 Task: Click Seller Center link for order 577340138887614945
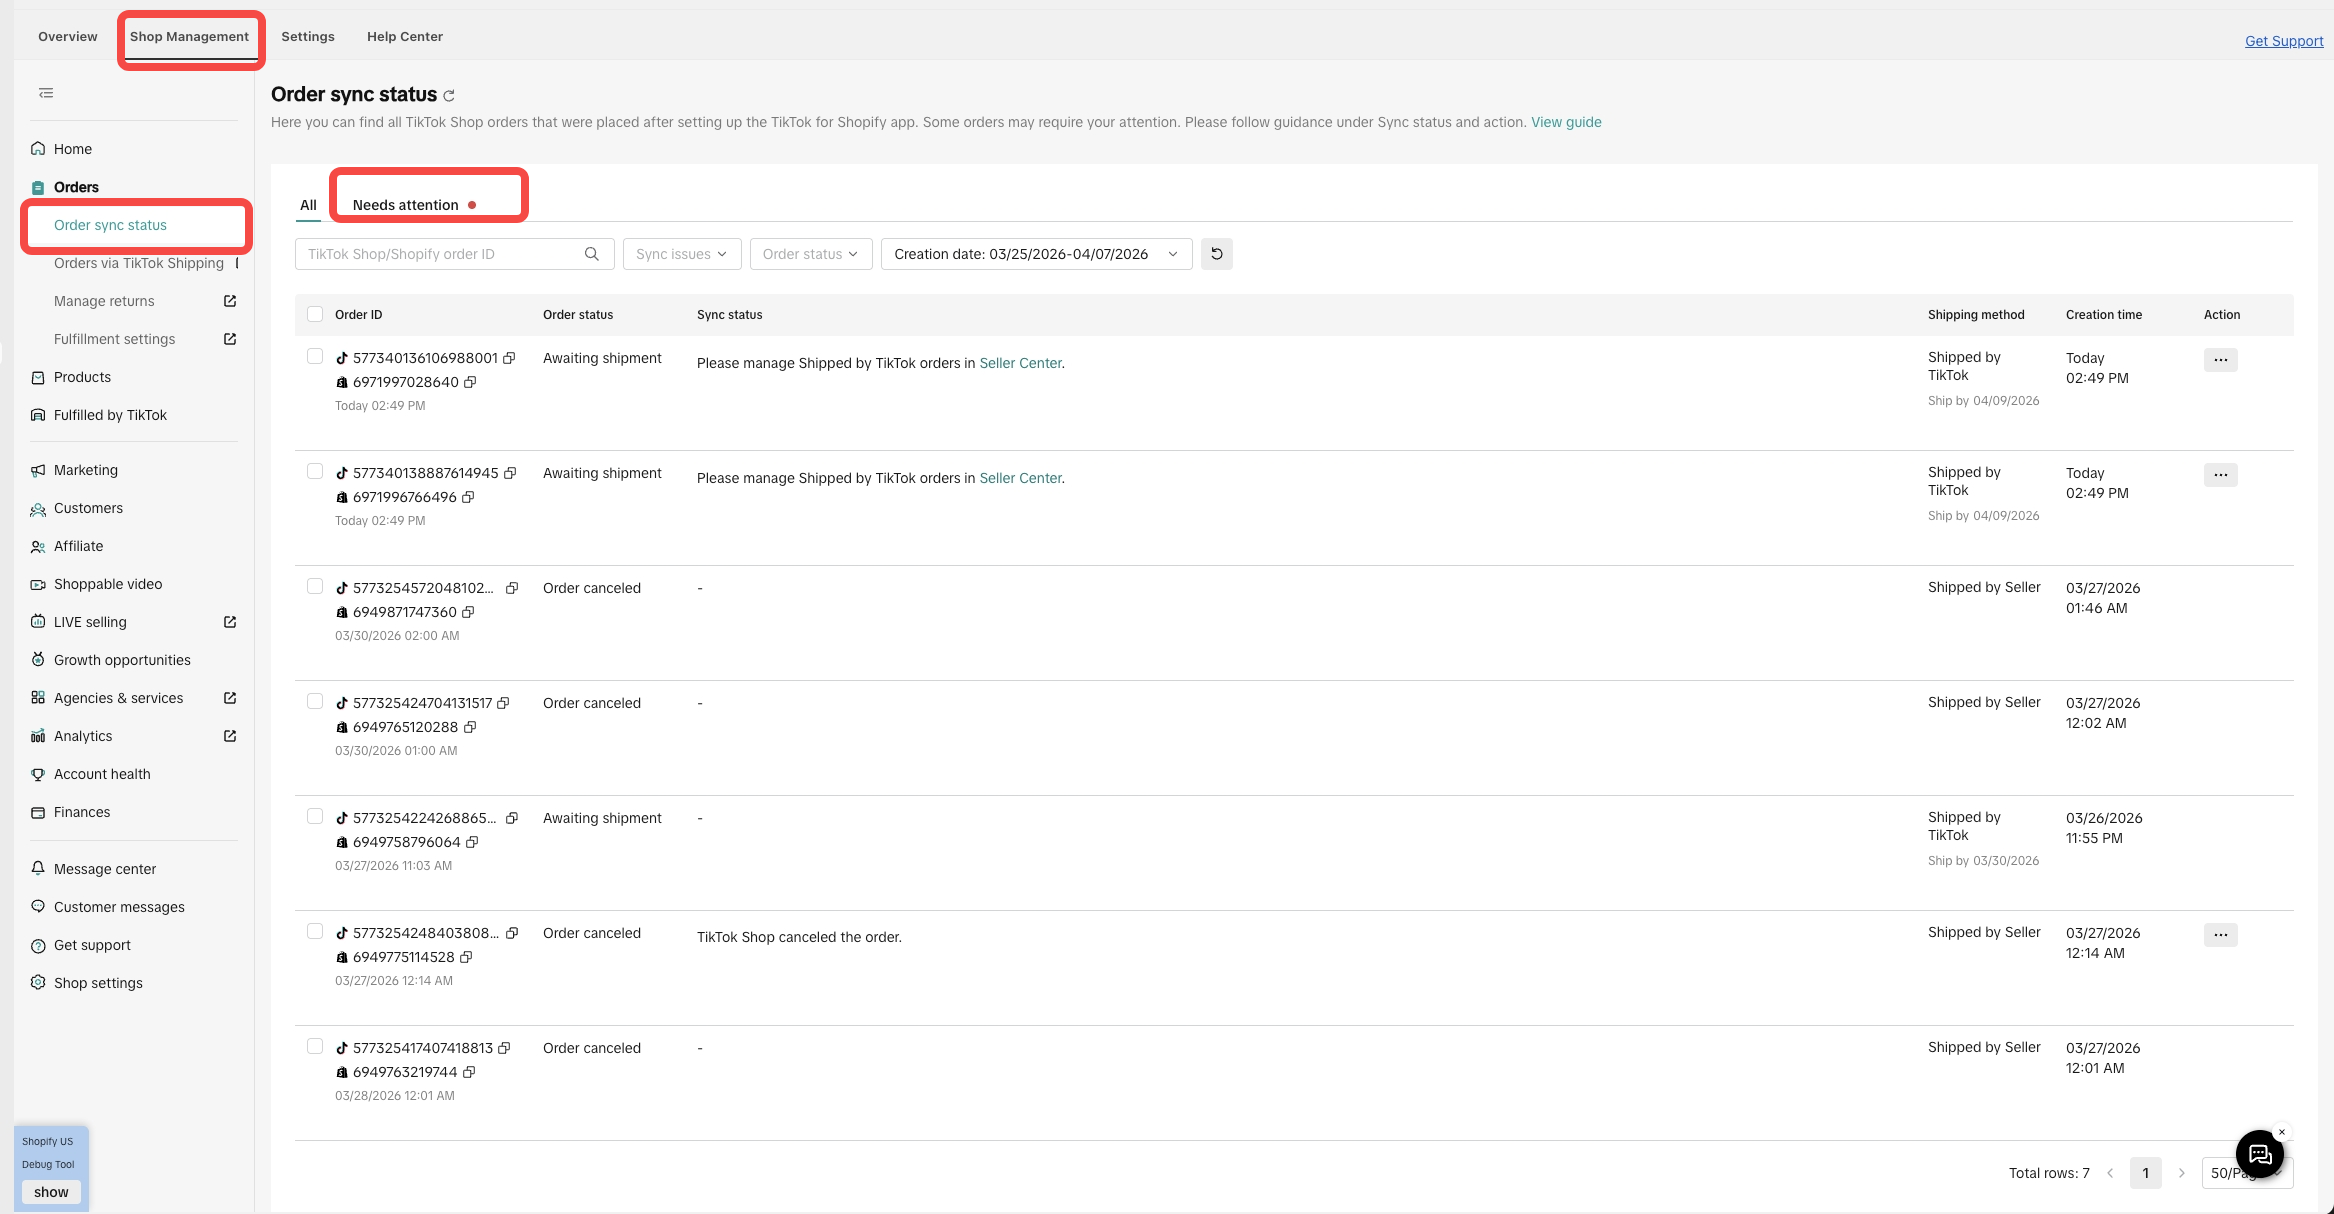(1020, 478)
